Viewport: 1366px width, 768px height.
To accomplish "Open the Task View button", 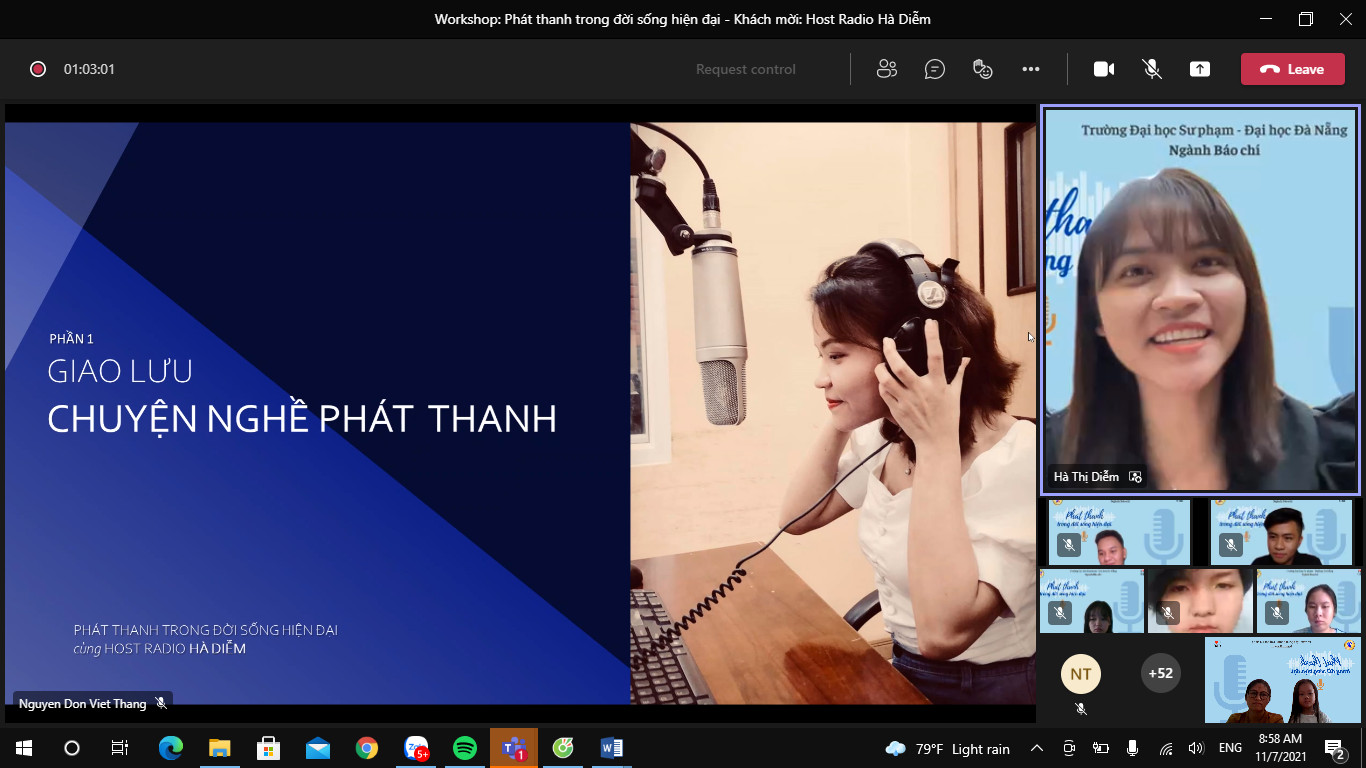I will [119, 748].
